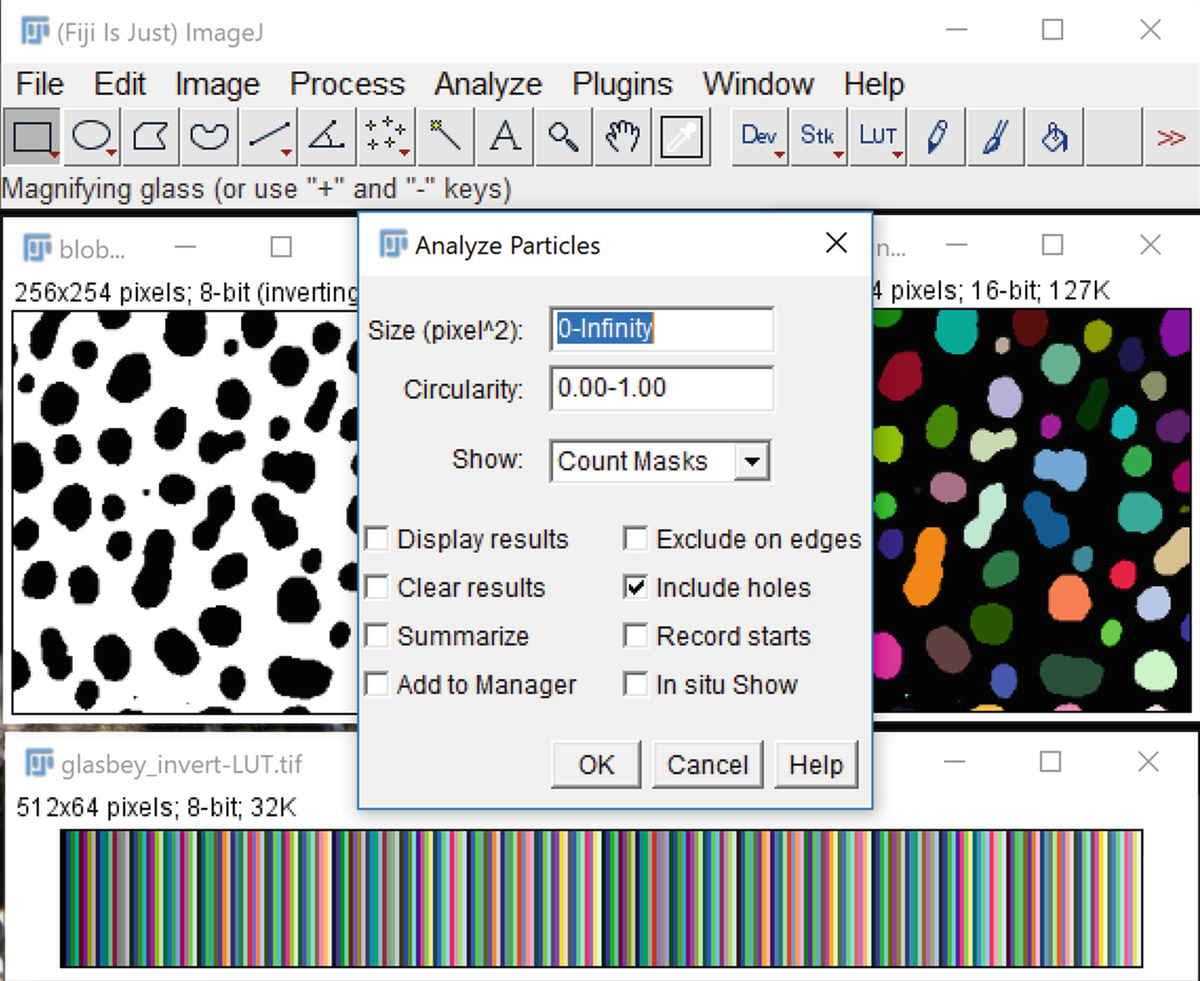This screenshot has height=981, width=1200.
Task: Click OK in Analyze Particles dialog
Action: (x=596, y=765)
